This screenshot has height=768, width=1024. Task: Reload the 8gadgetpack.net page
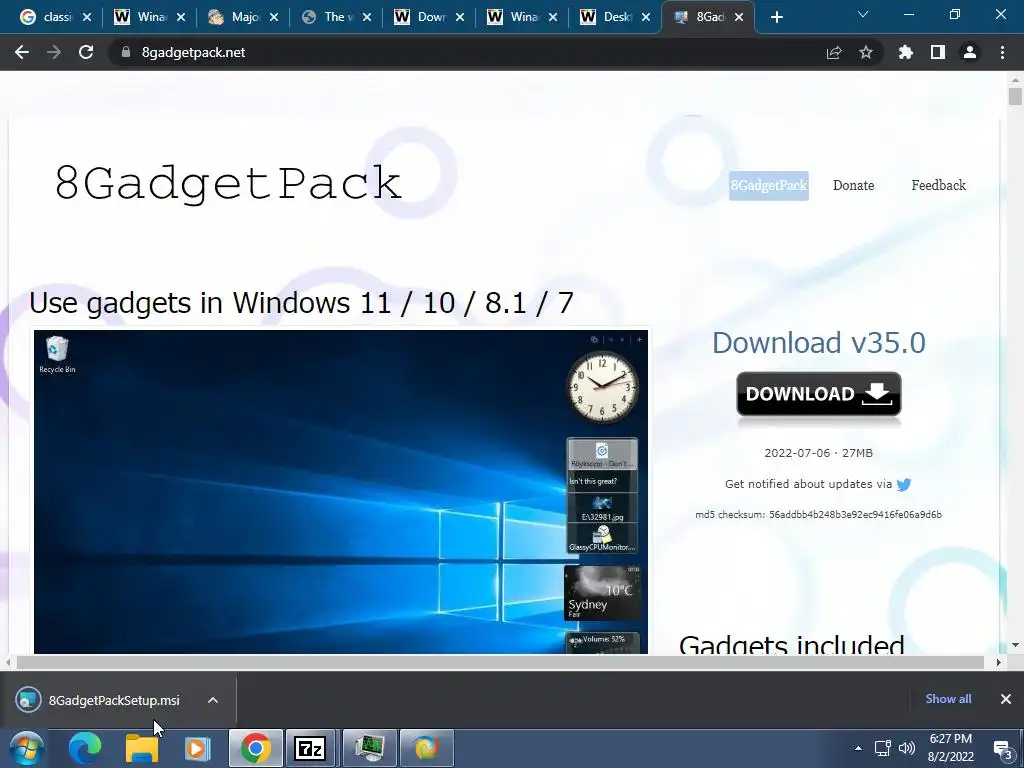pyautogui.click(x=86, y=52)
